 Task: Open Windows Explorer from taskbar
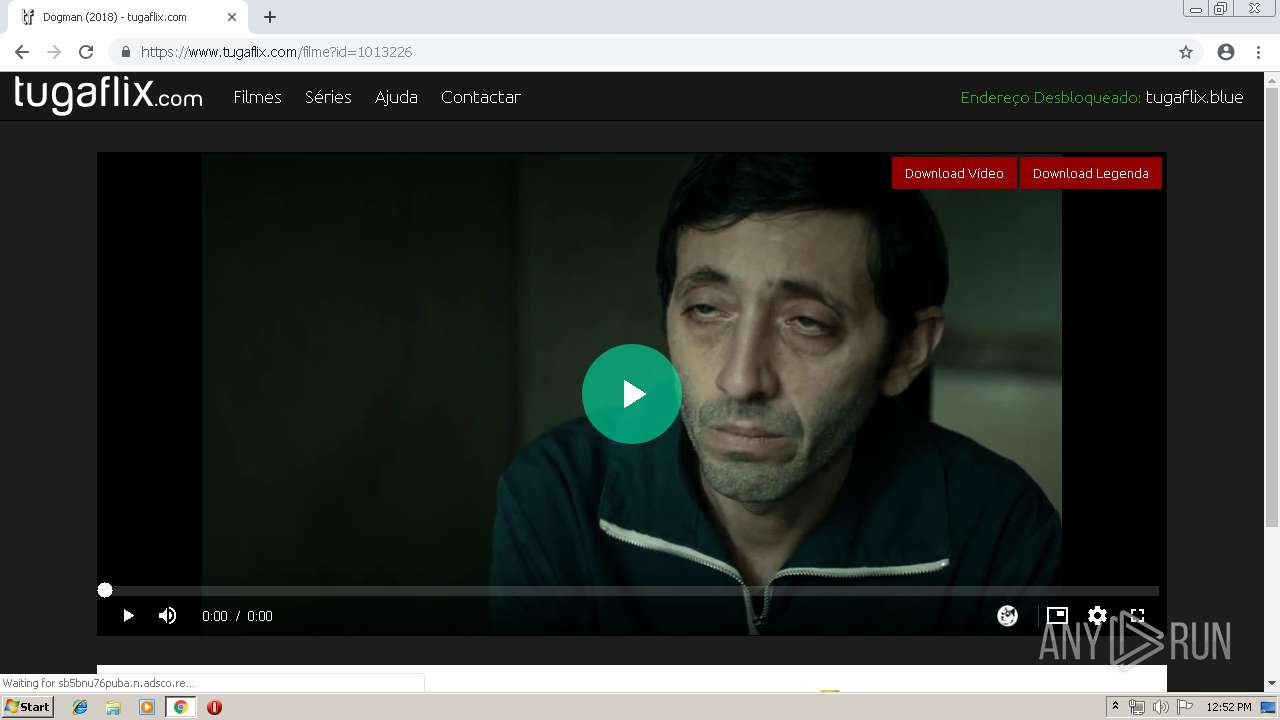(113, 707)
